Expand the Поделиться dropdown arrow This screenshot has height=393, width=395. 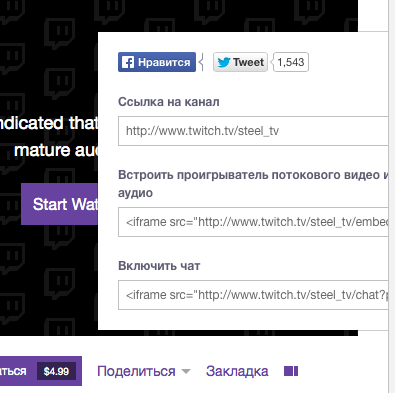pos(186,371)
